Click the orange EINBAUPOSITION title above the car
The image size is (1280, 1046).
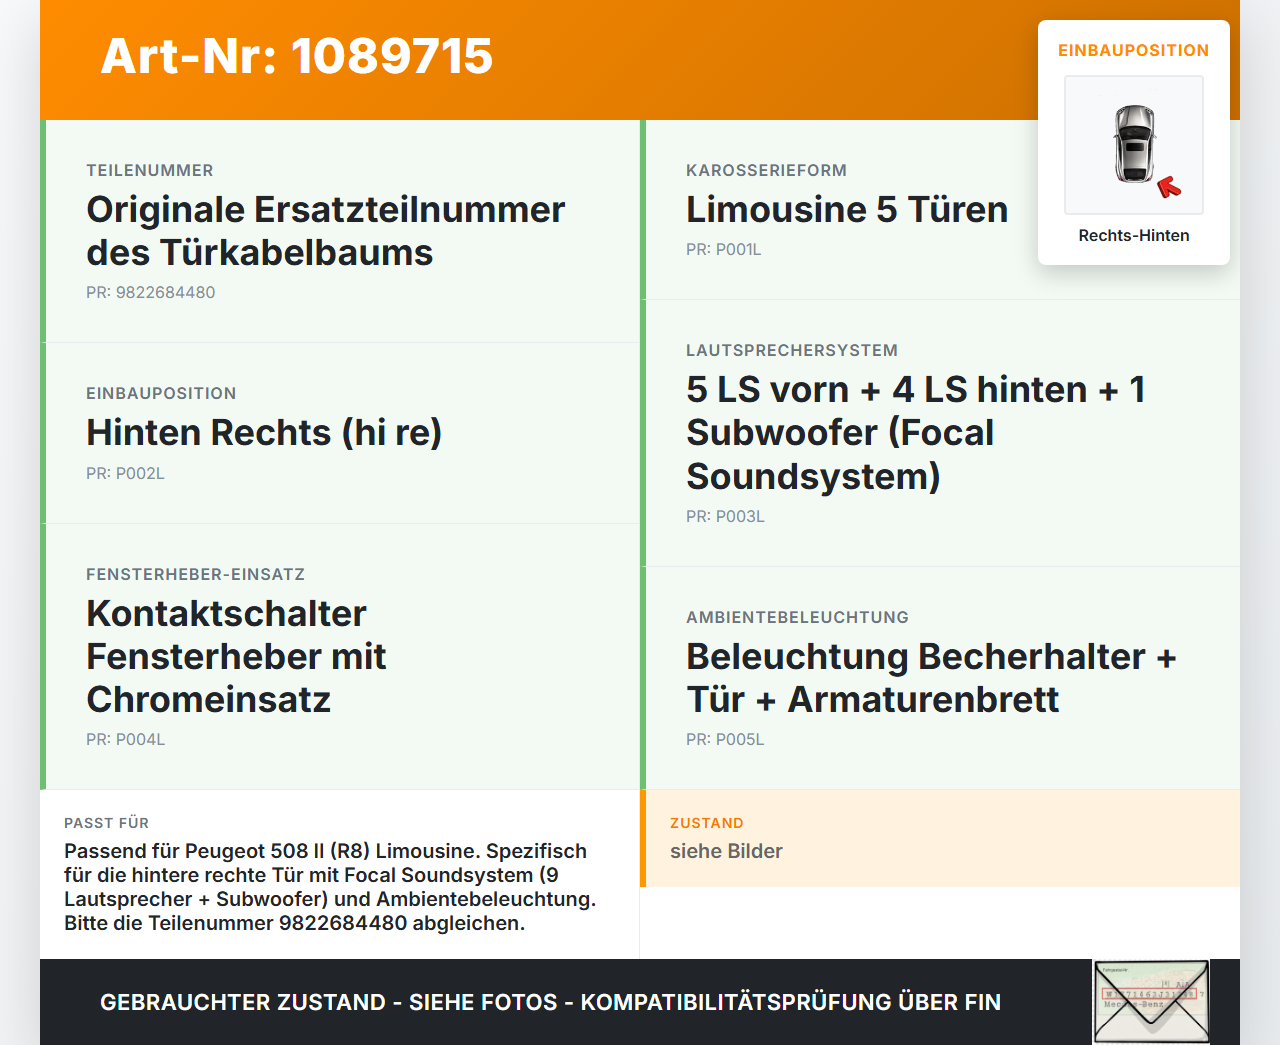[1134, 50]
